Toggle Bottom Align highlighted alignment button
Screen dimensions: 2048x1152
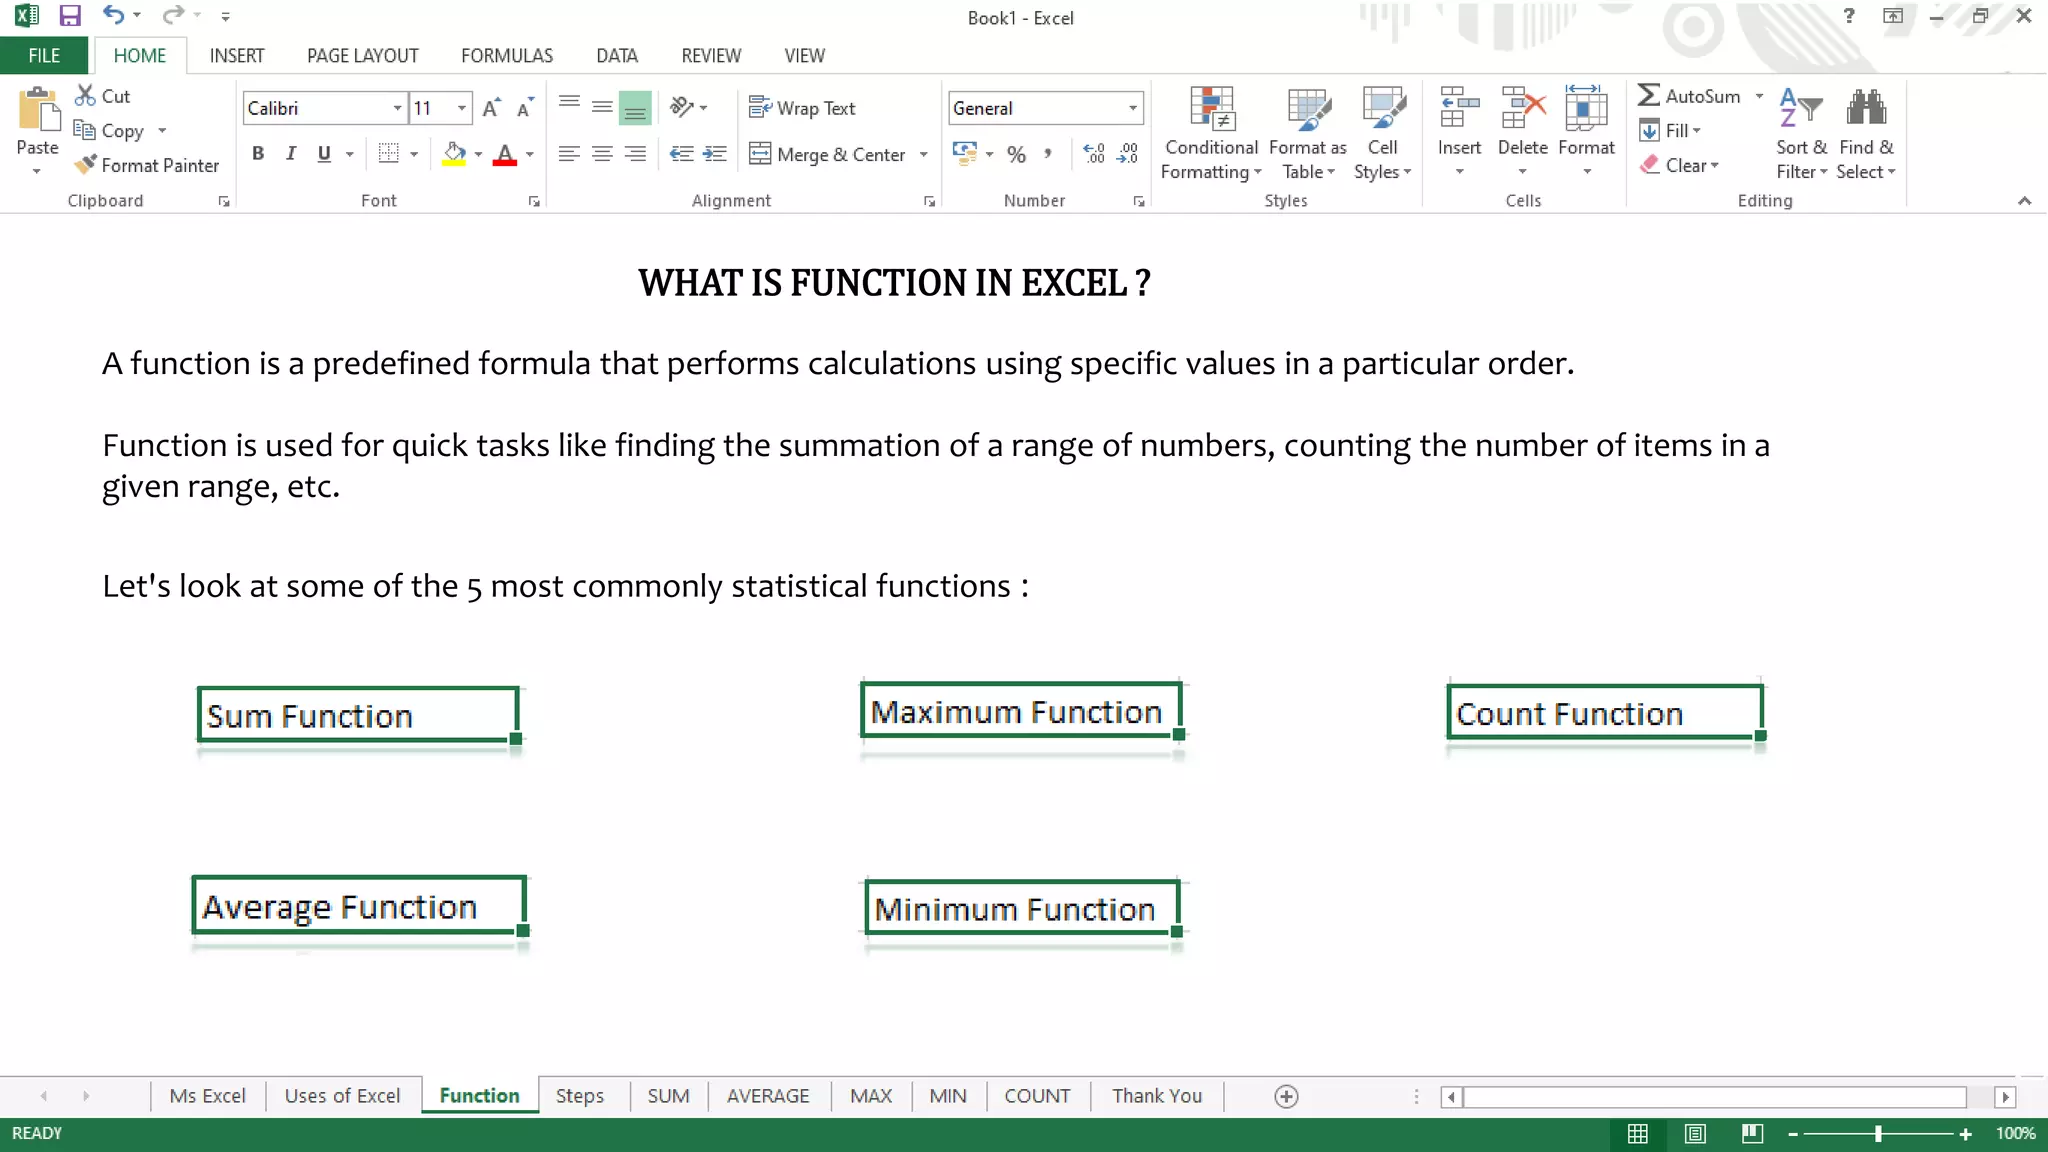(x=635, y=108)
